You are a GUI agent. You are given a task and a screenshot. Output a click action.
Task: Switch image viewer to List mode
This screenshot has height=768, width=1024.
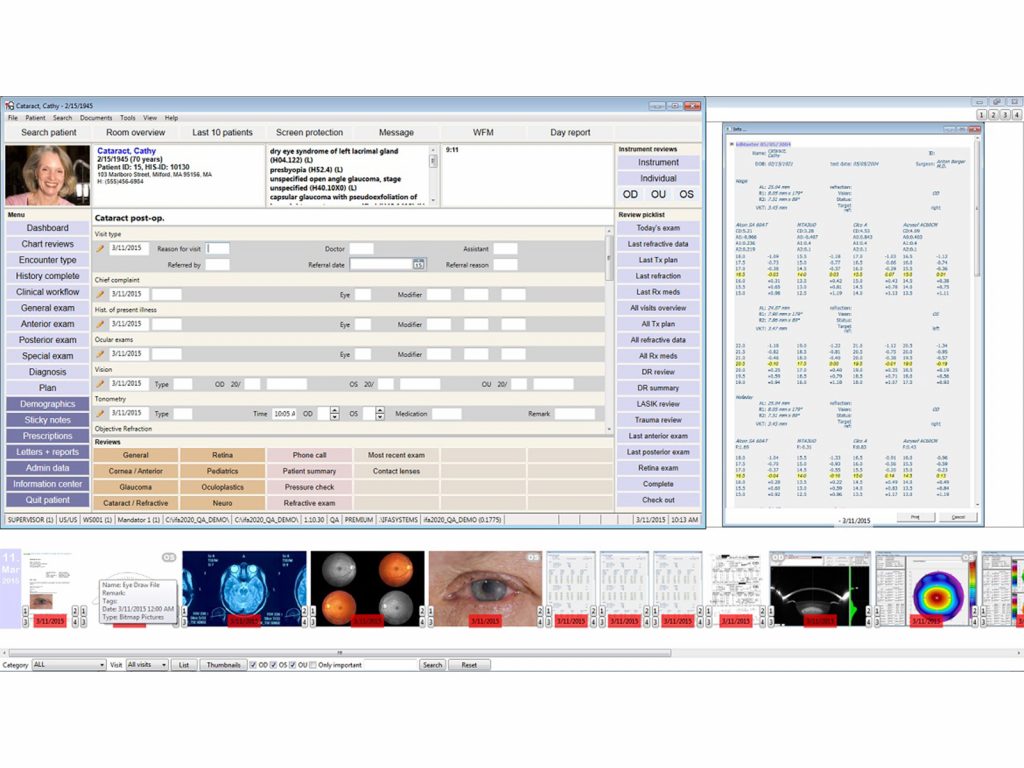(x=184, y=665)
